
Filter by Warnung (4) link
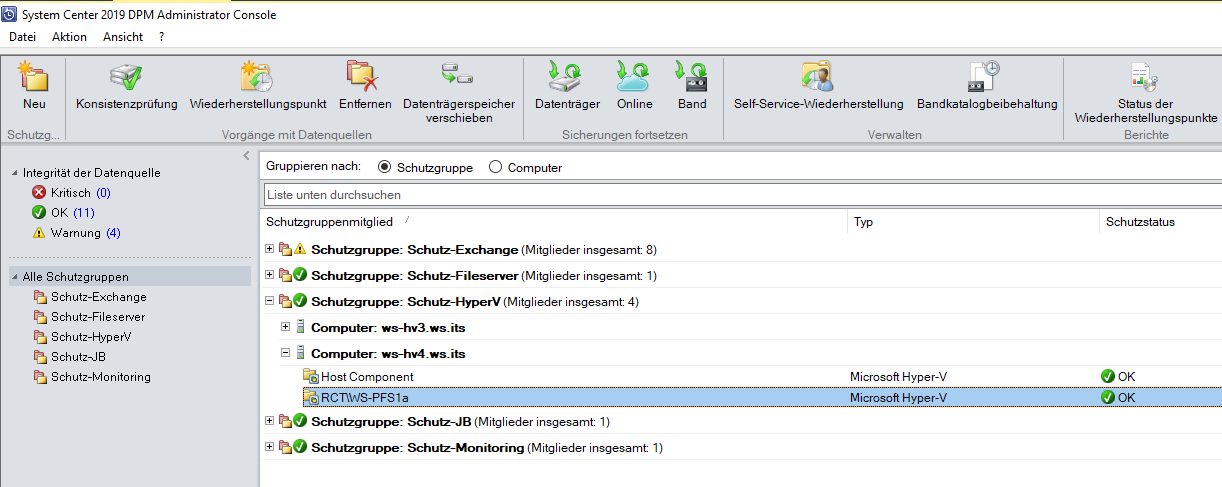coord(86,232)
